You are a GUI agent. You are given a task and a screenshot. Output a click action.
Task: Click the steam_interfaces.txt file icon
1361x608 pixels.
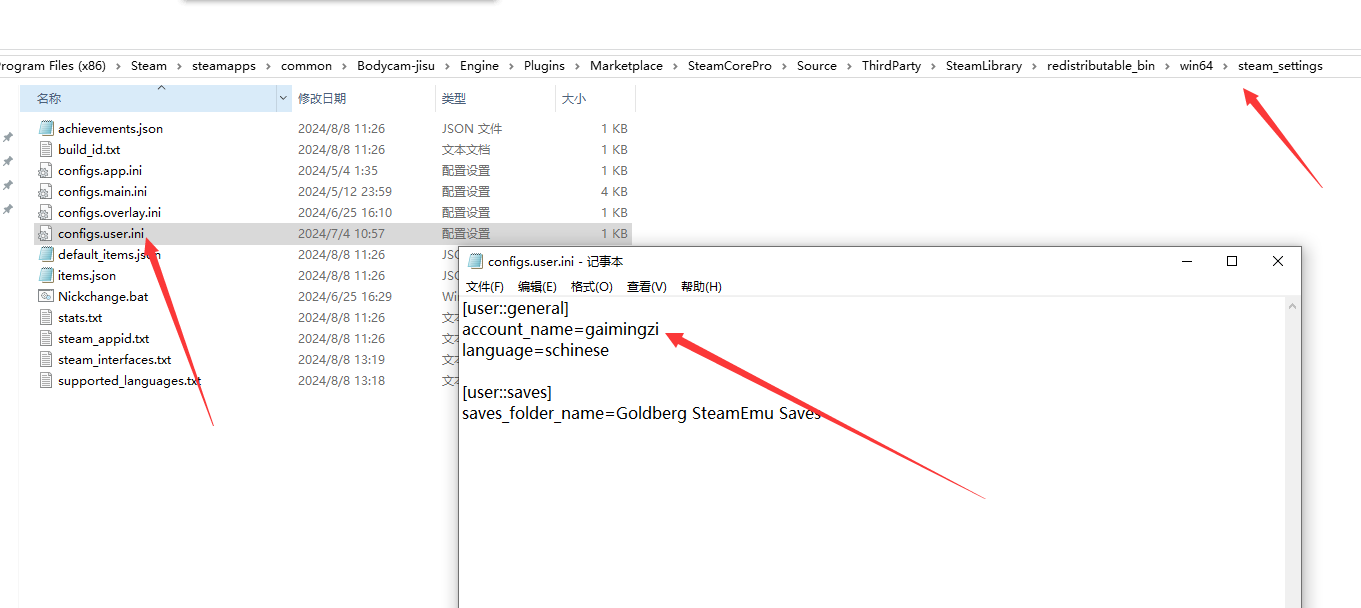45,359
